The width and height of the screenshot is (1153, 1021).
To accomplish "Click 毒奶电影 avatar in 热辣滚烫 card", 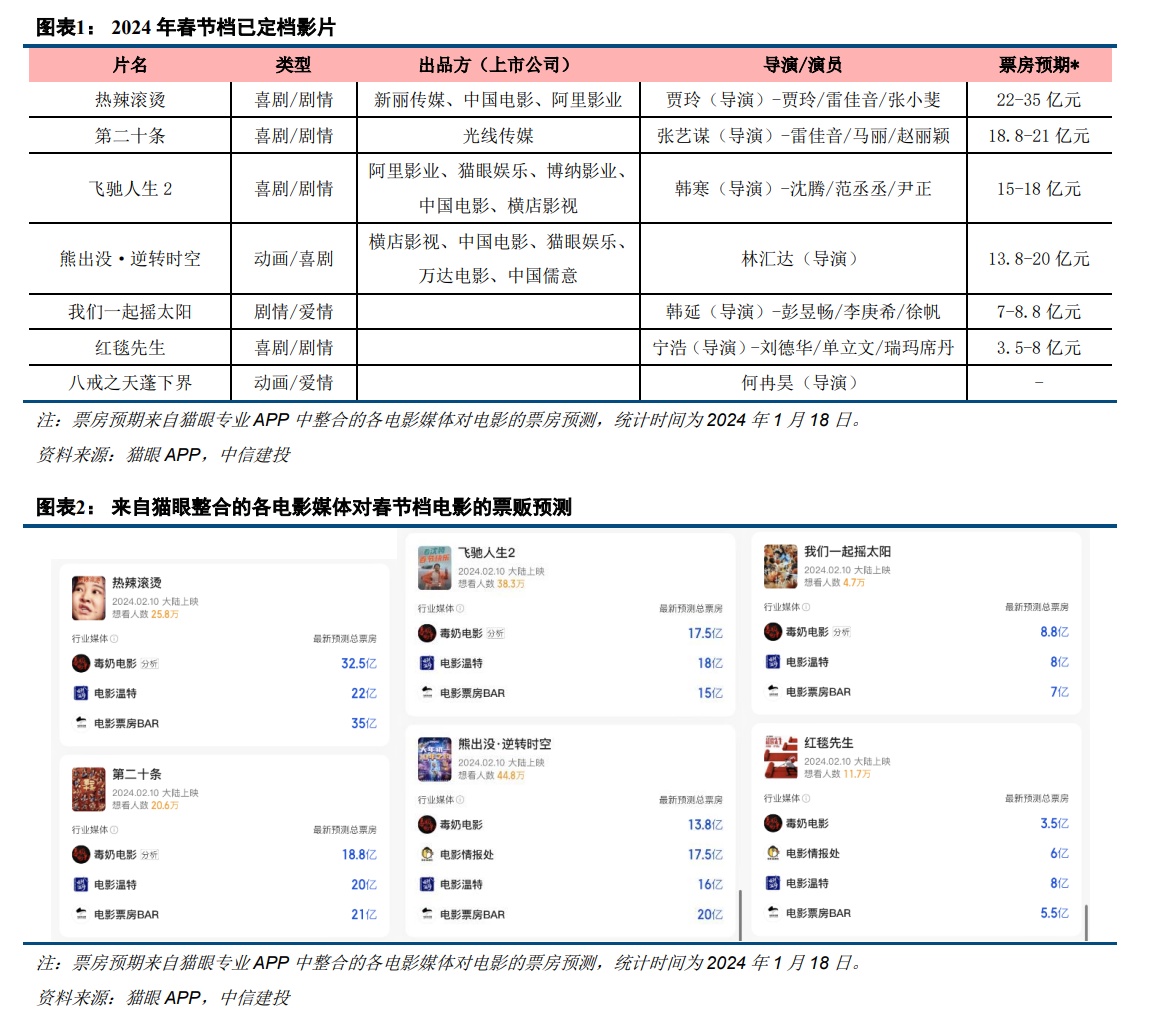I will [x=81, y=664].
